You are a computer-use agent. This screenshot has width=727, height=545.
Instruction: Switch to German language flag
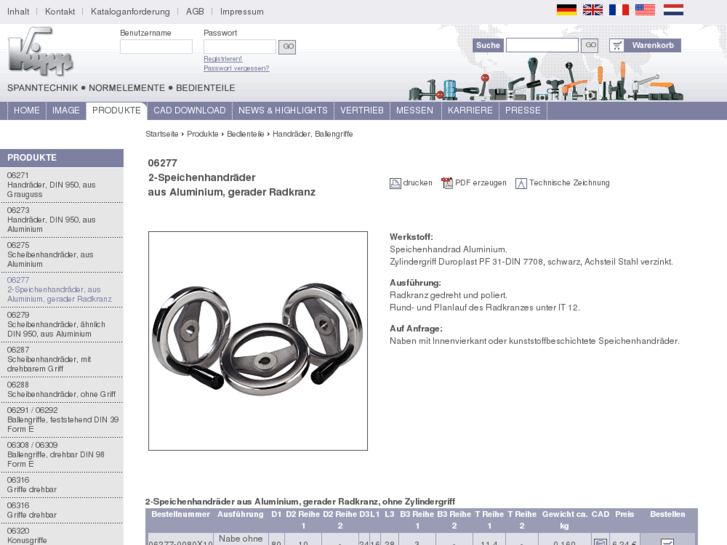pyautogui.click(x=566, y=10)
